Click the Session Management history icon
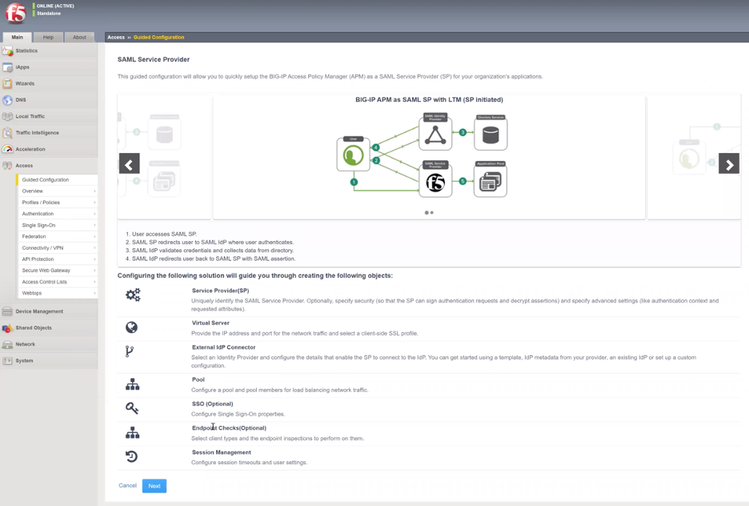This screenshot has width=749, height=506. pyautogui.click(x=131, y=456)
